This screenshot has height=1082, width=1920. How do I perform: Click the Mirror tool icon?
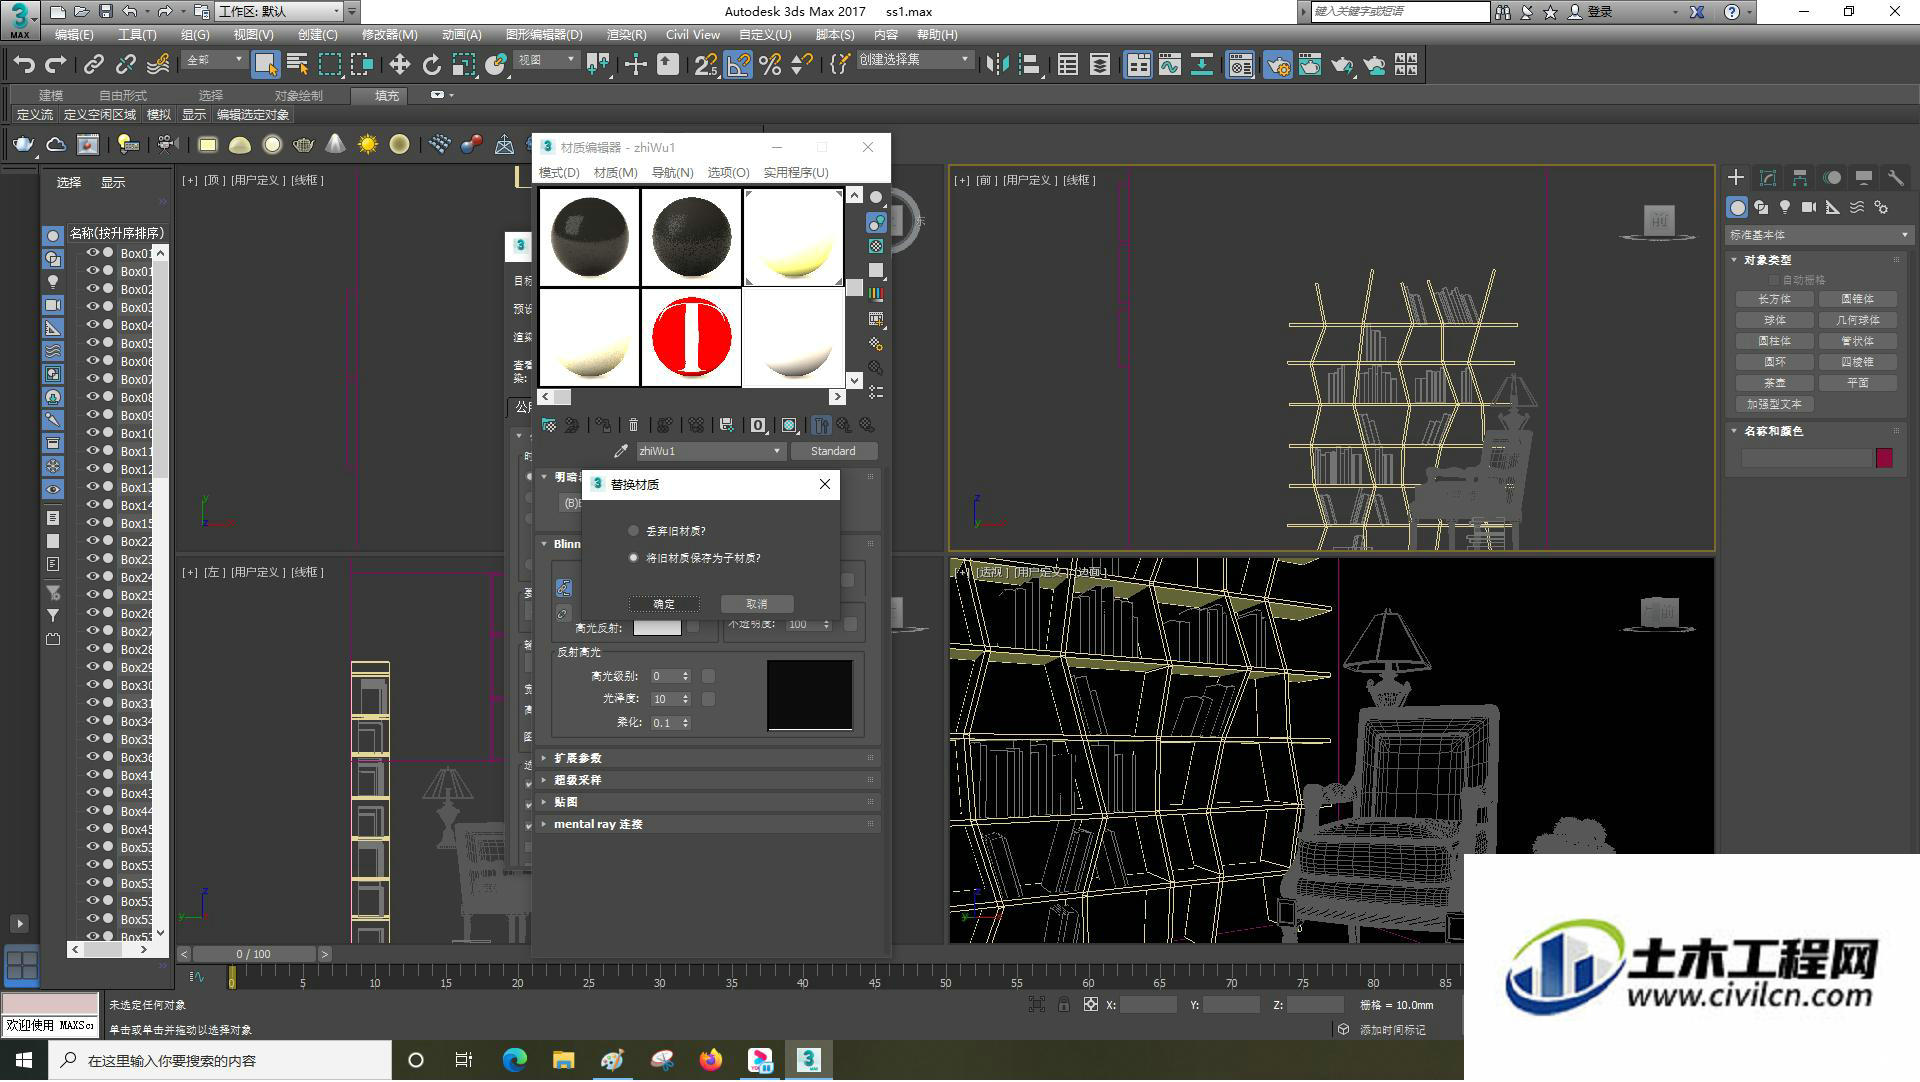pos(997,65)
